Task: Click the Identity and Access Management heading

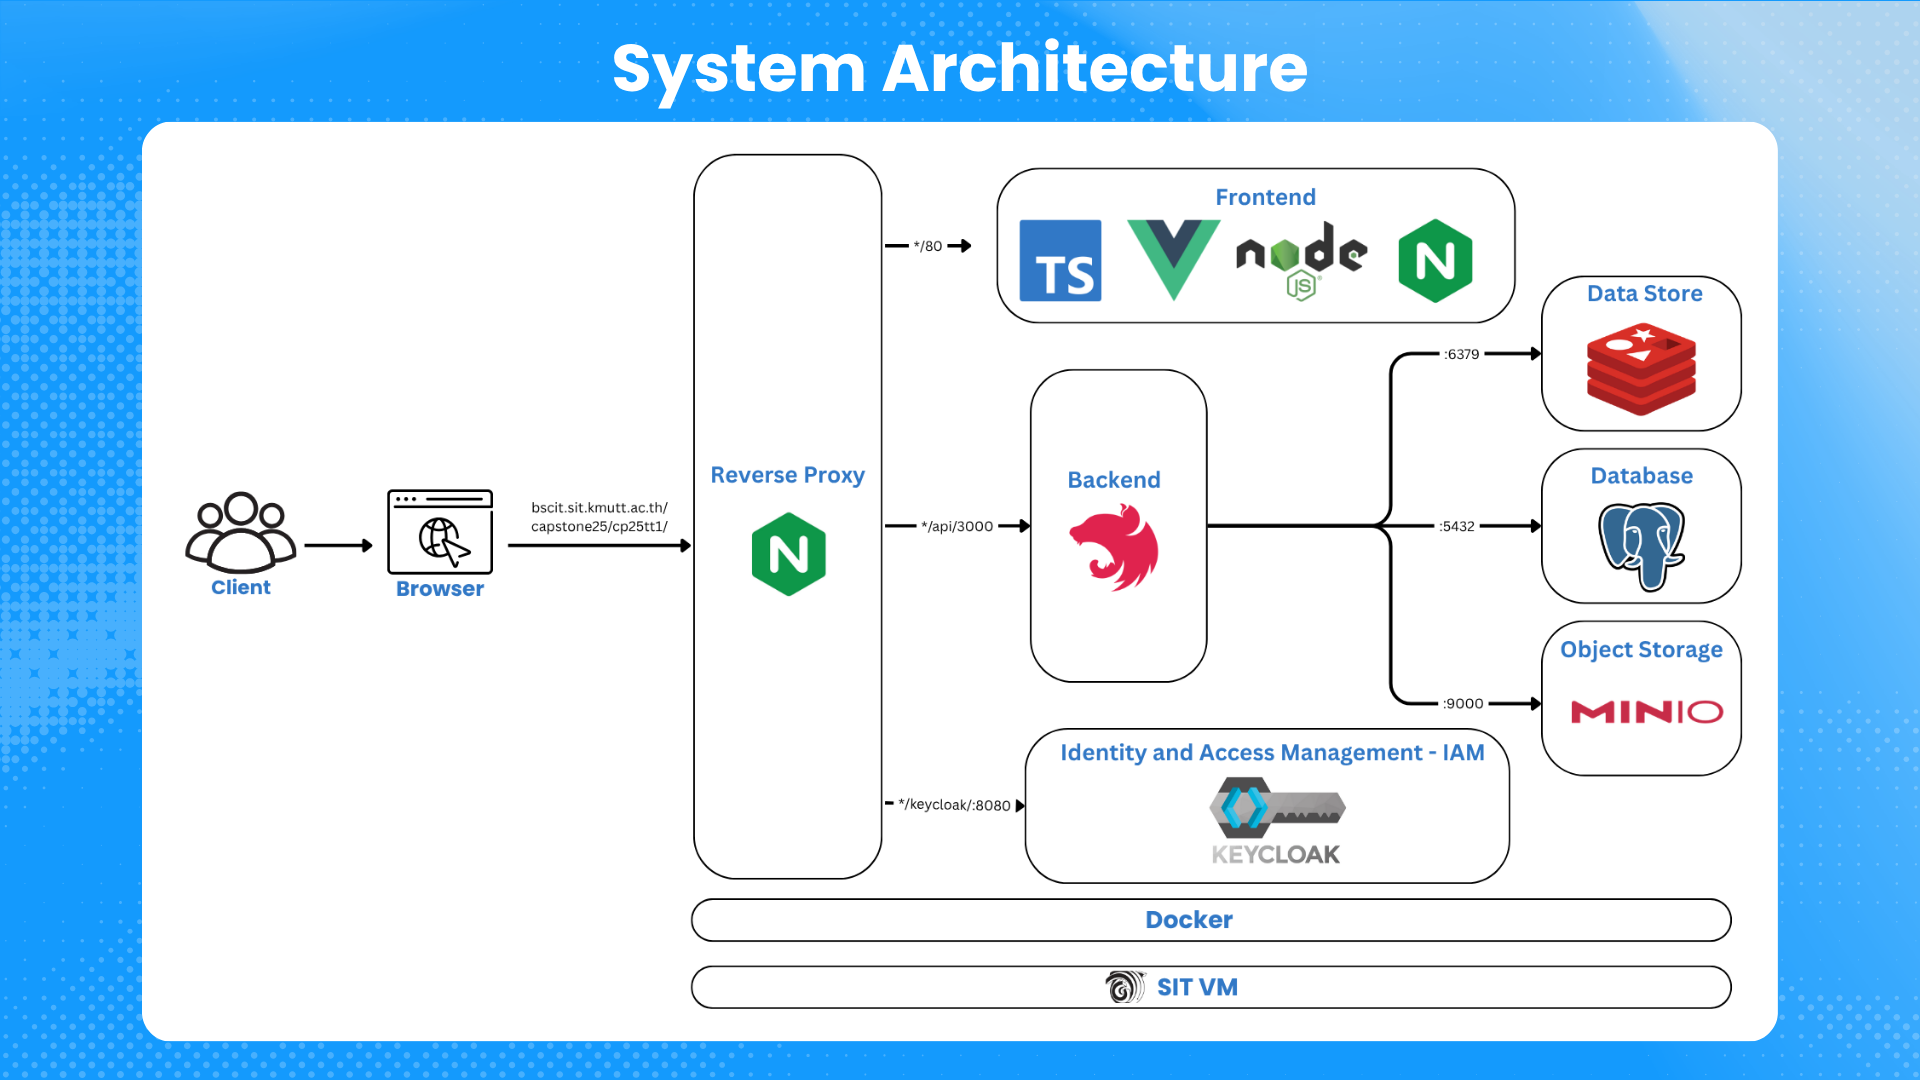Action: (x=1272, y=752)
